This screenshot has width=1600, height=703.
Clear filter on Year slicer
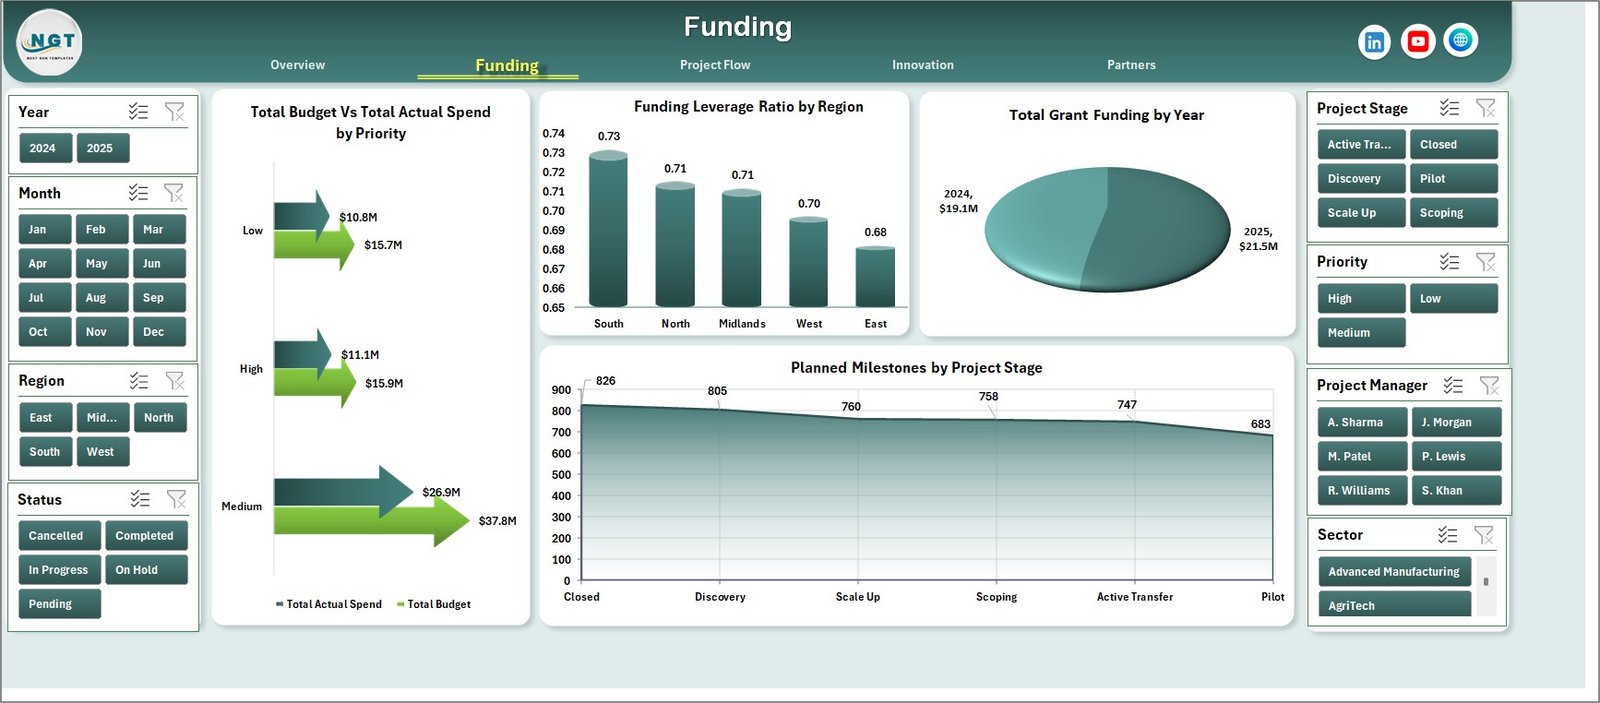tap(174, 112)
